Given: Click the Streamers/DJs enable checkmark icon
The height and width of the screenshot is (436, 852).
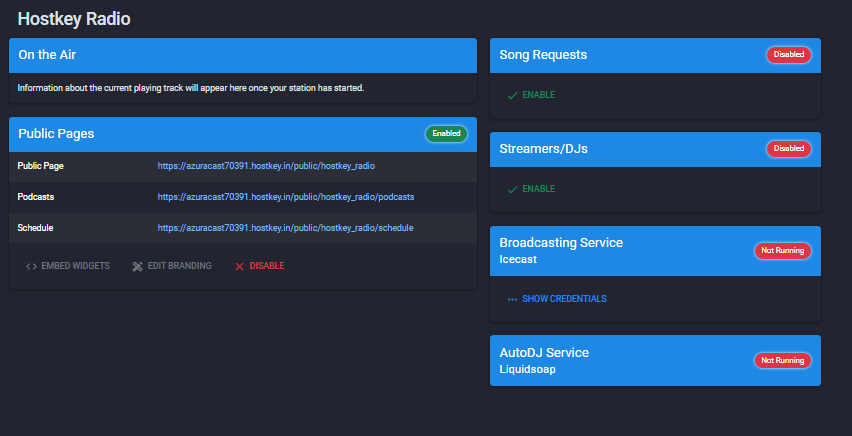Looking at the screenshot, I should [x=512, y=189].
